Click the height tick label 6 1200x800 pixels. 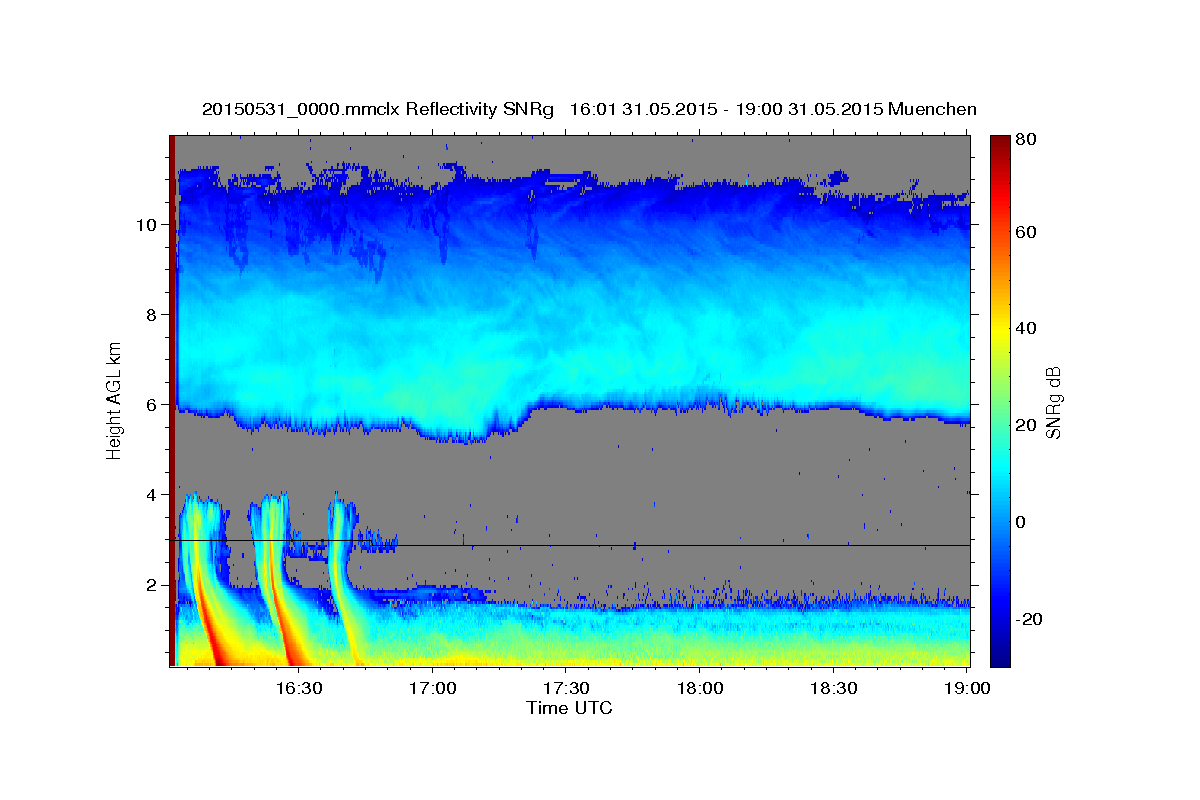[152, 405]
